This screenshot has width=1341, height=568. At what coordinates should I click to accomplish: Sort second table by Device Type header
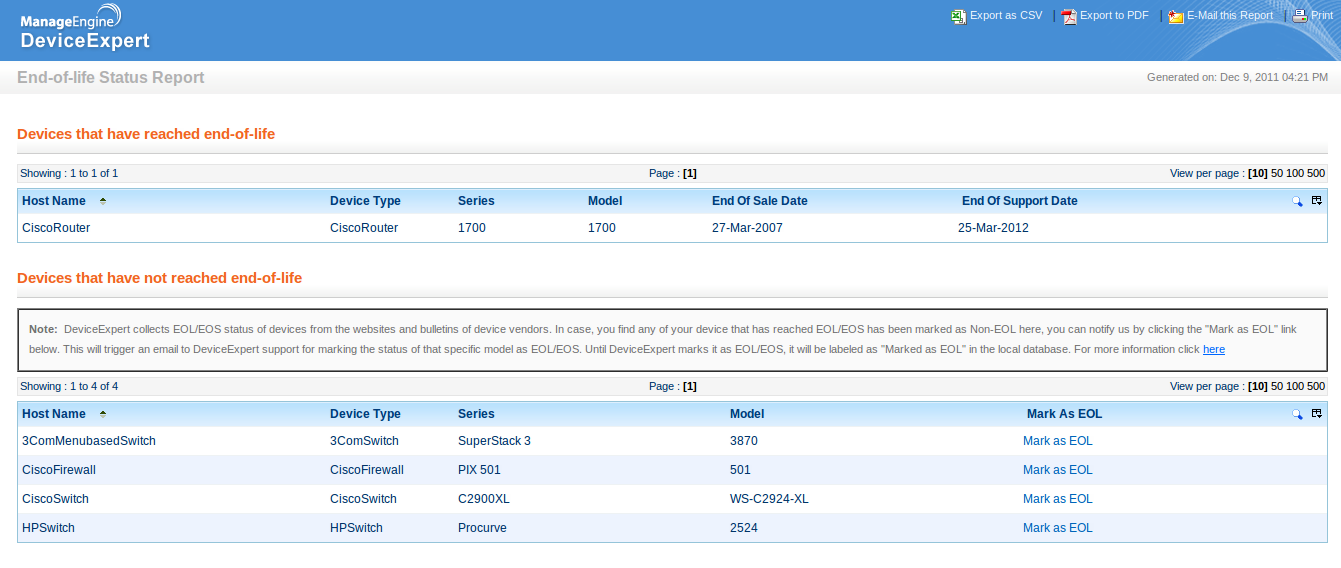(365, 414)
